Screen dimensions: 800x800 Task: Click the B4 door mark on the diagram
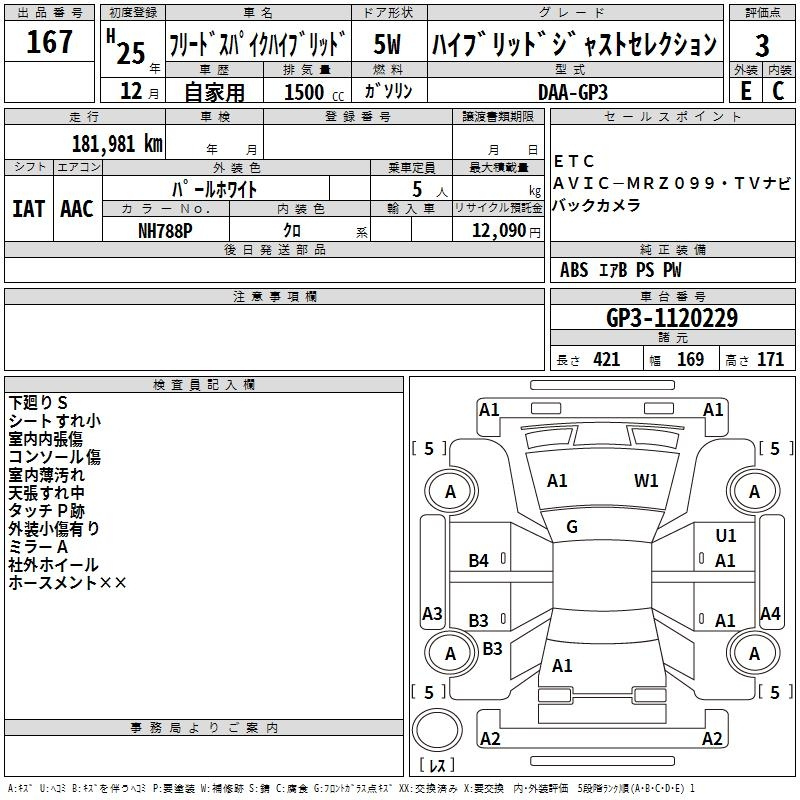coord(479,561)
